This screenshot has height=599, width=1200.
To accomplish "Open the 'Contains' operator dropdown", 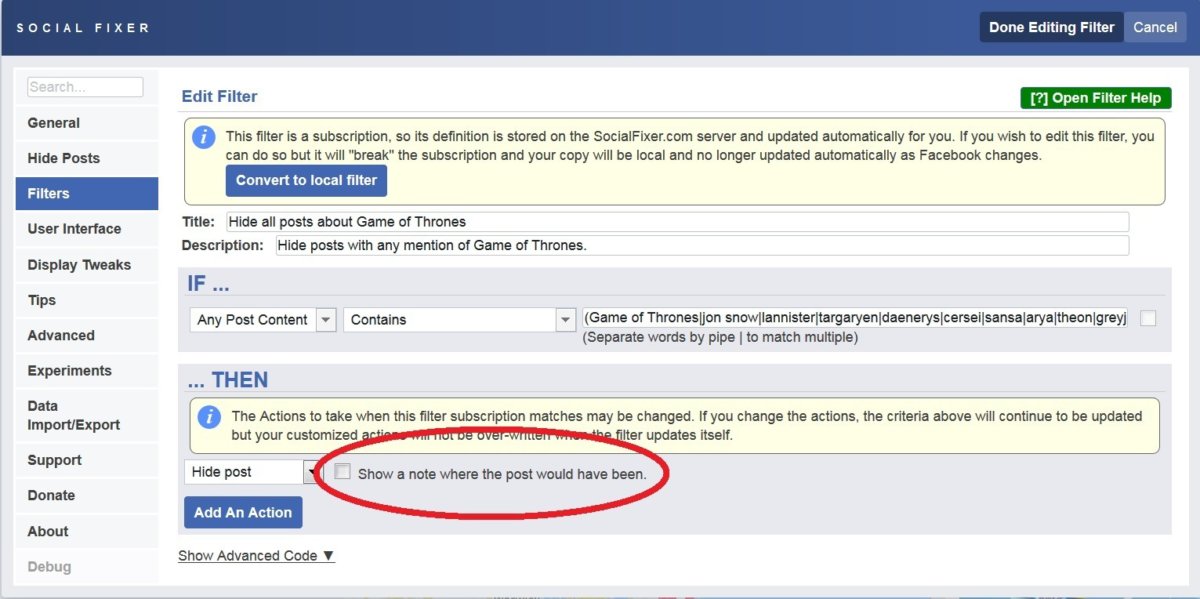I will 564,320.
